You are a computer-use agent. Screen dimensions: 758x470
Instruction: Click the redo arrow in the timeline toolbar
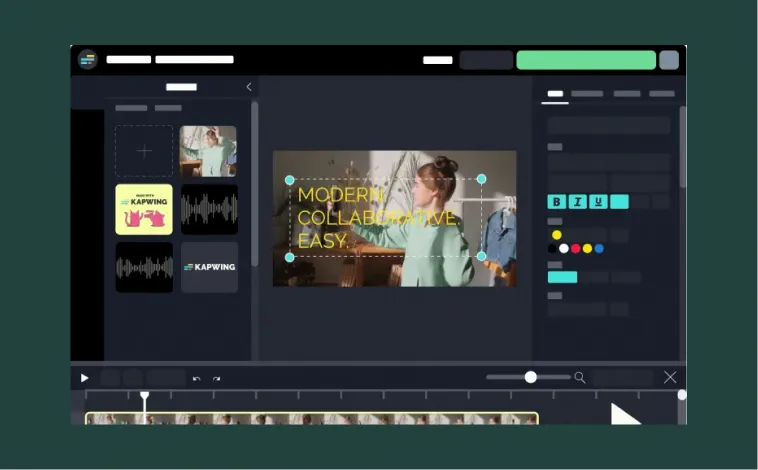[216, 378]
